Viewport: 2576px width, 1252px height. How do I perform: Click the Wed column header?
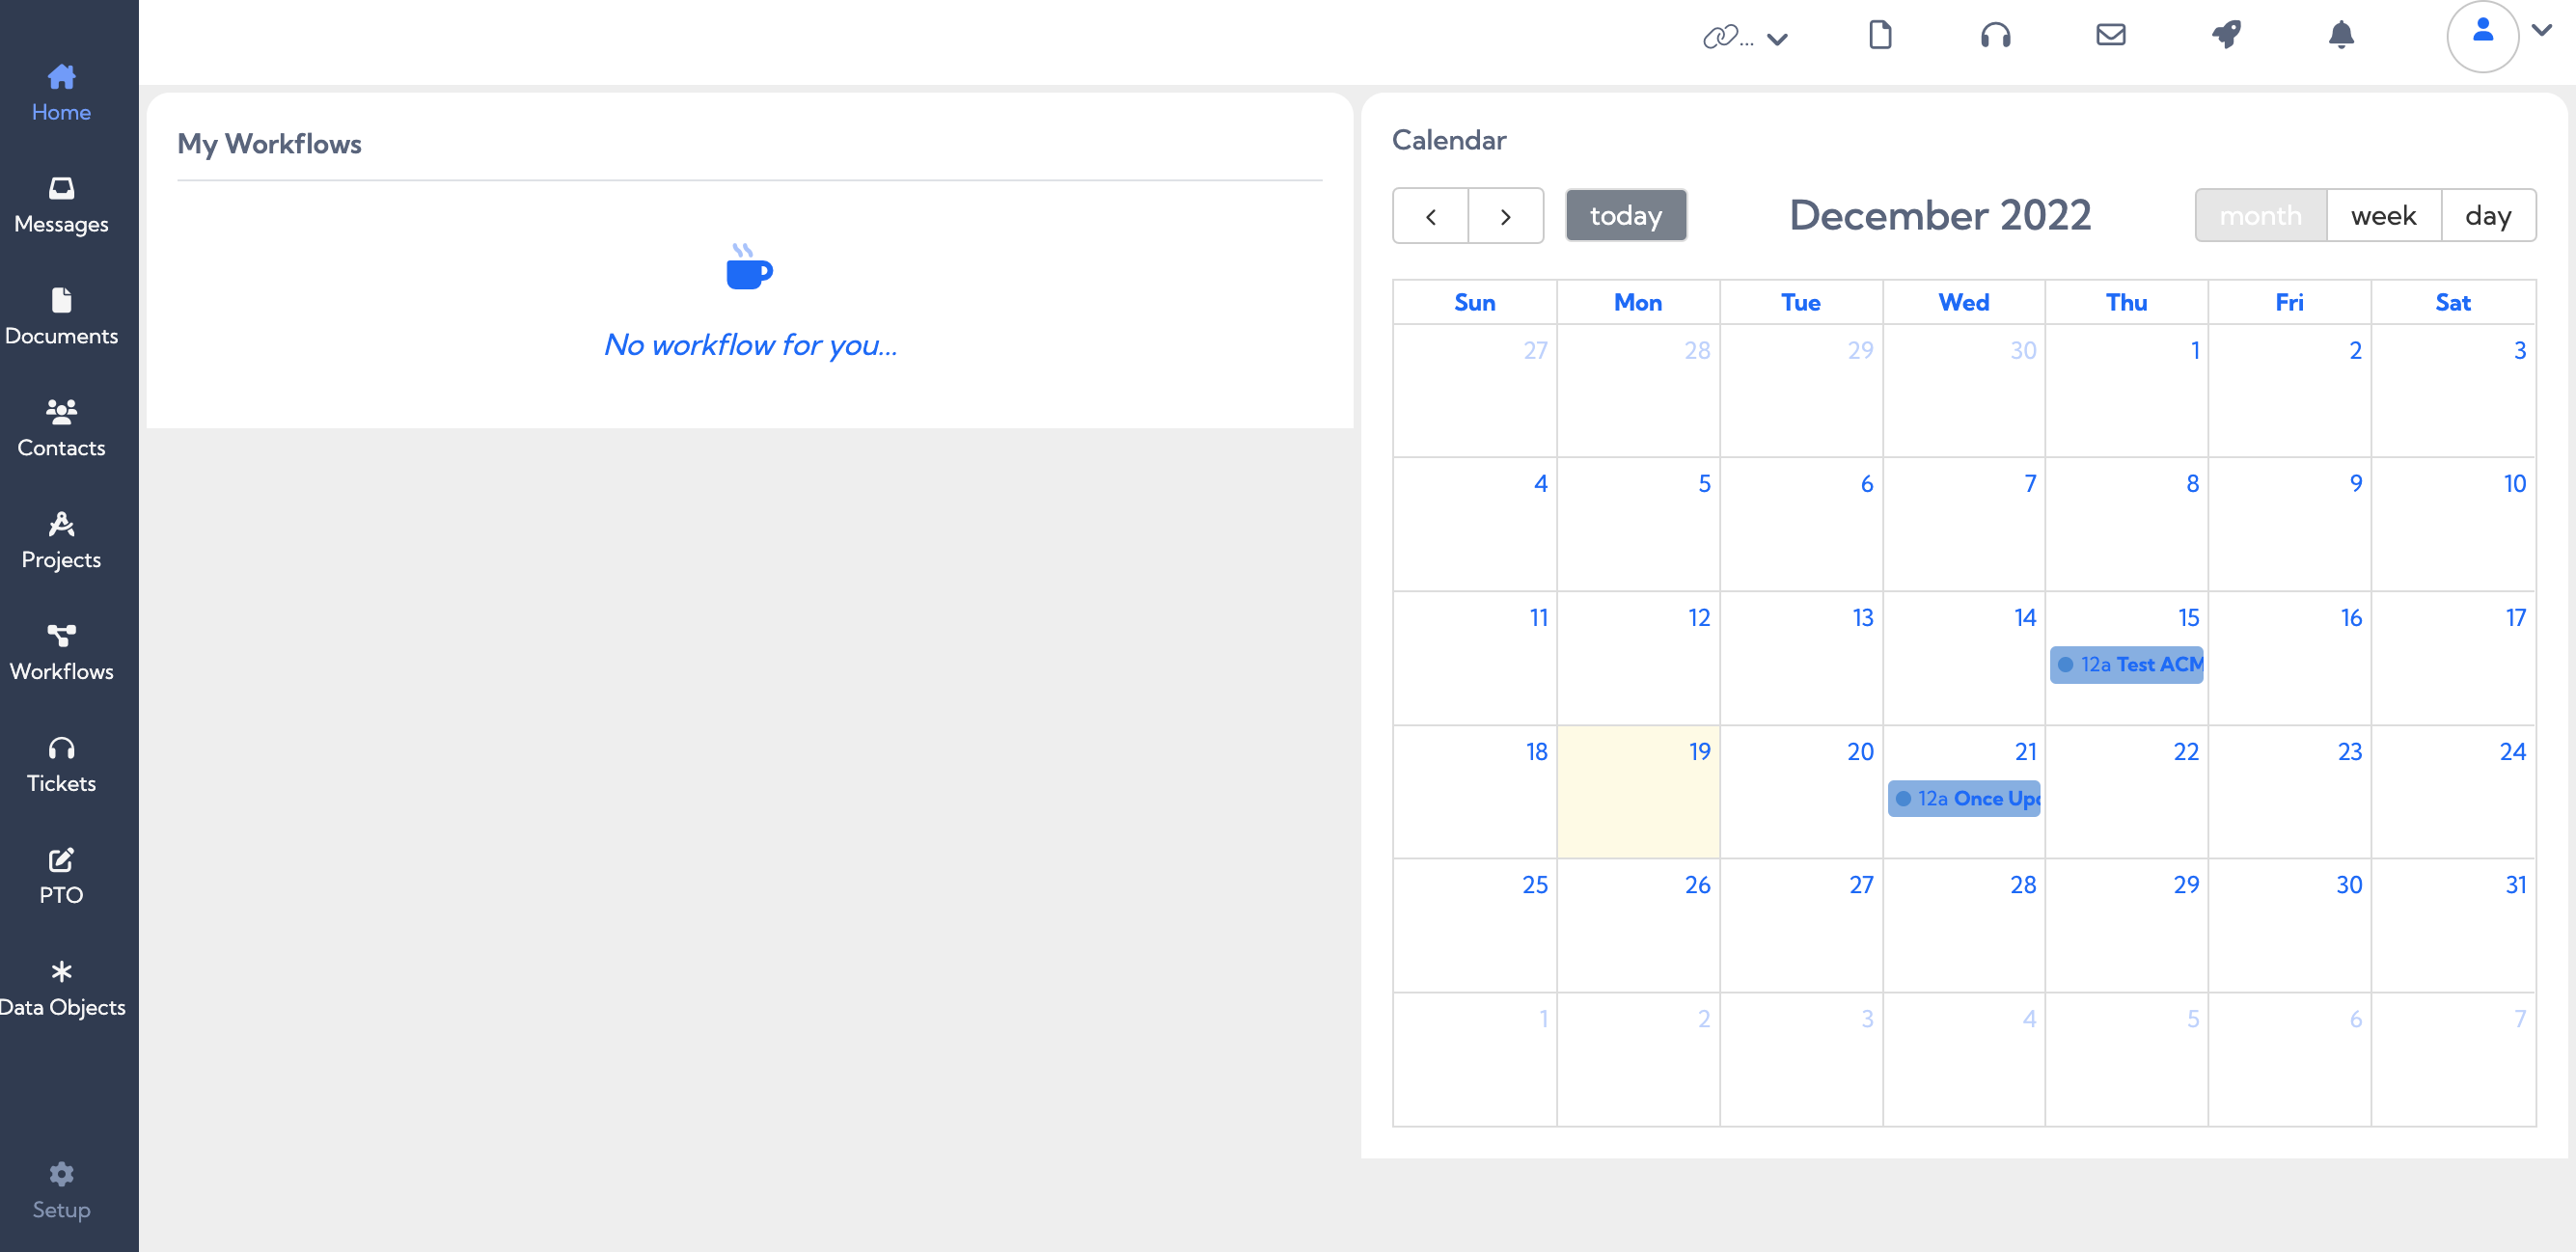(x=1963, y=303)
